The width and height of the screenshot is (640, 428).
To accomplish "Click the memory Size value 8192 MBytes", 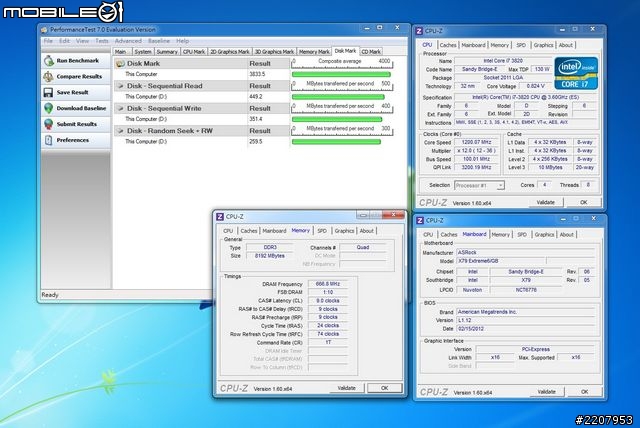I will [269, 256].
